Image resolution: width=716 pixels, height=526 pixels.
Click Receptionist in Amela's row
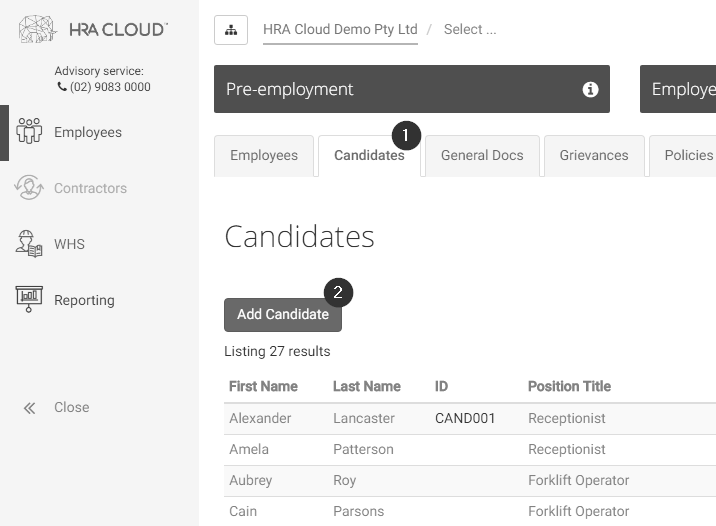(x=567, y=449)
